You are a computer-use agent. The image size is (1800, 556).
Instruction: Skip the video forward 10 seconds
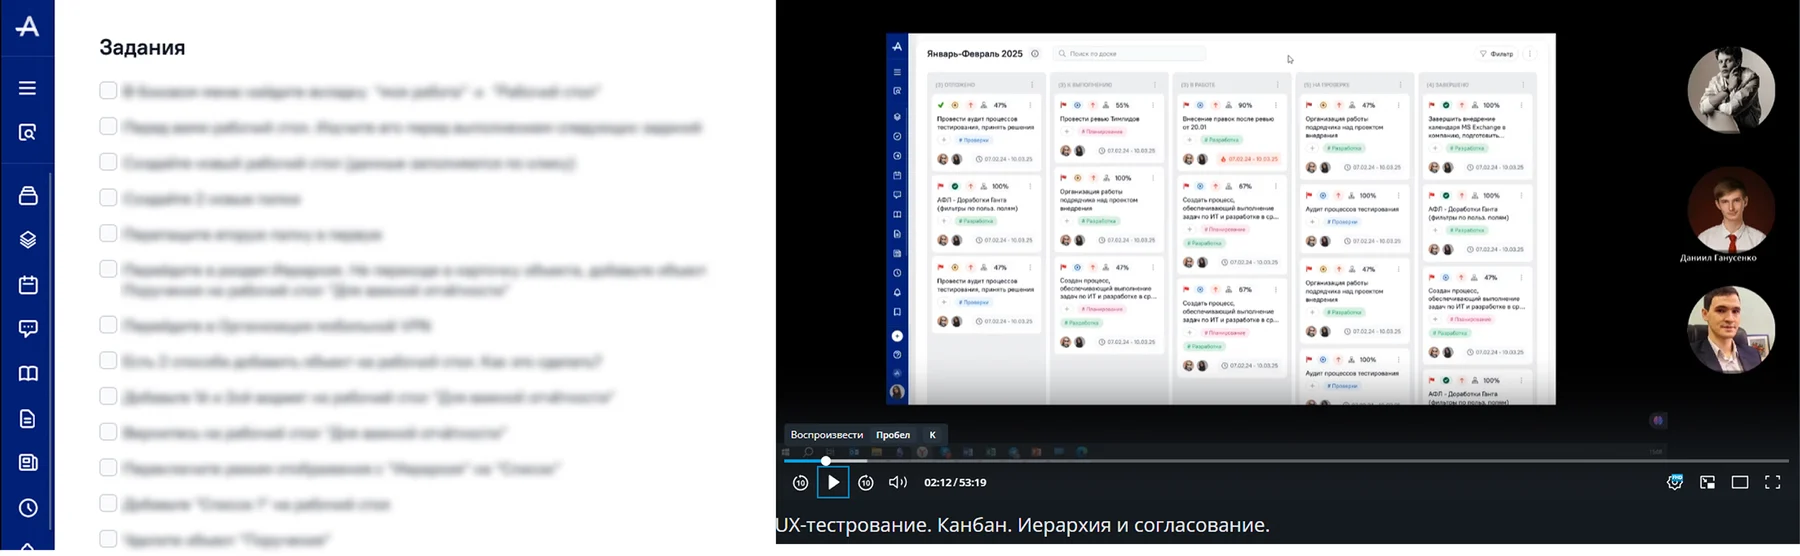pos(866,482)
